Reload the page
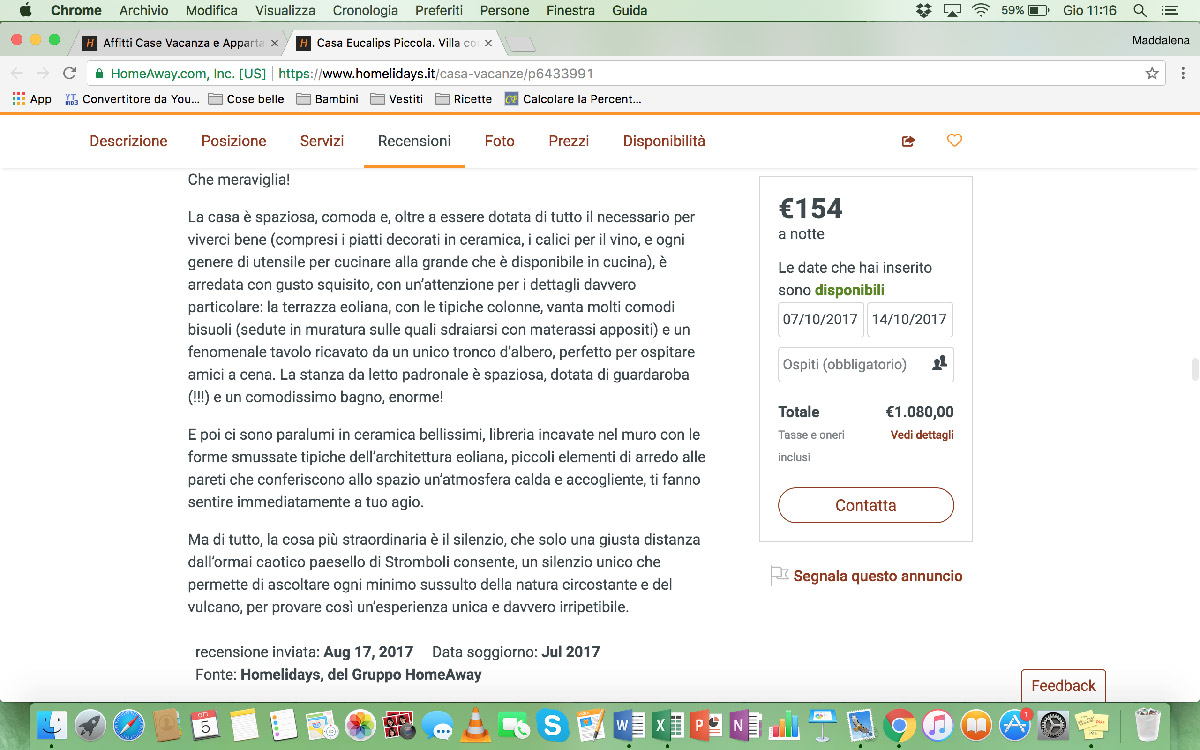 (x=69, y=73)
